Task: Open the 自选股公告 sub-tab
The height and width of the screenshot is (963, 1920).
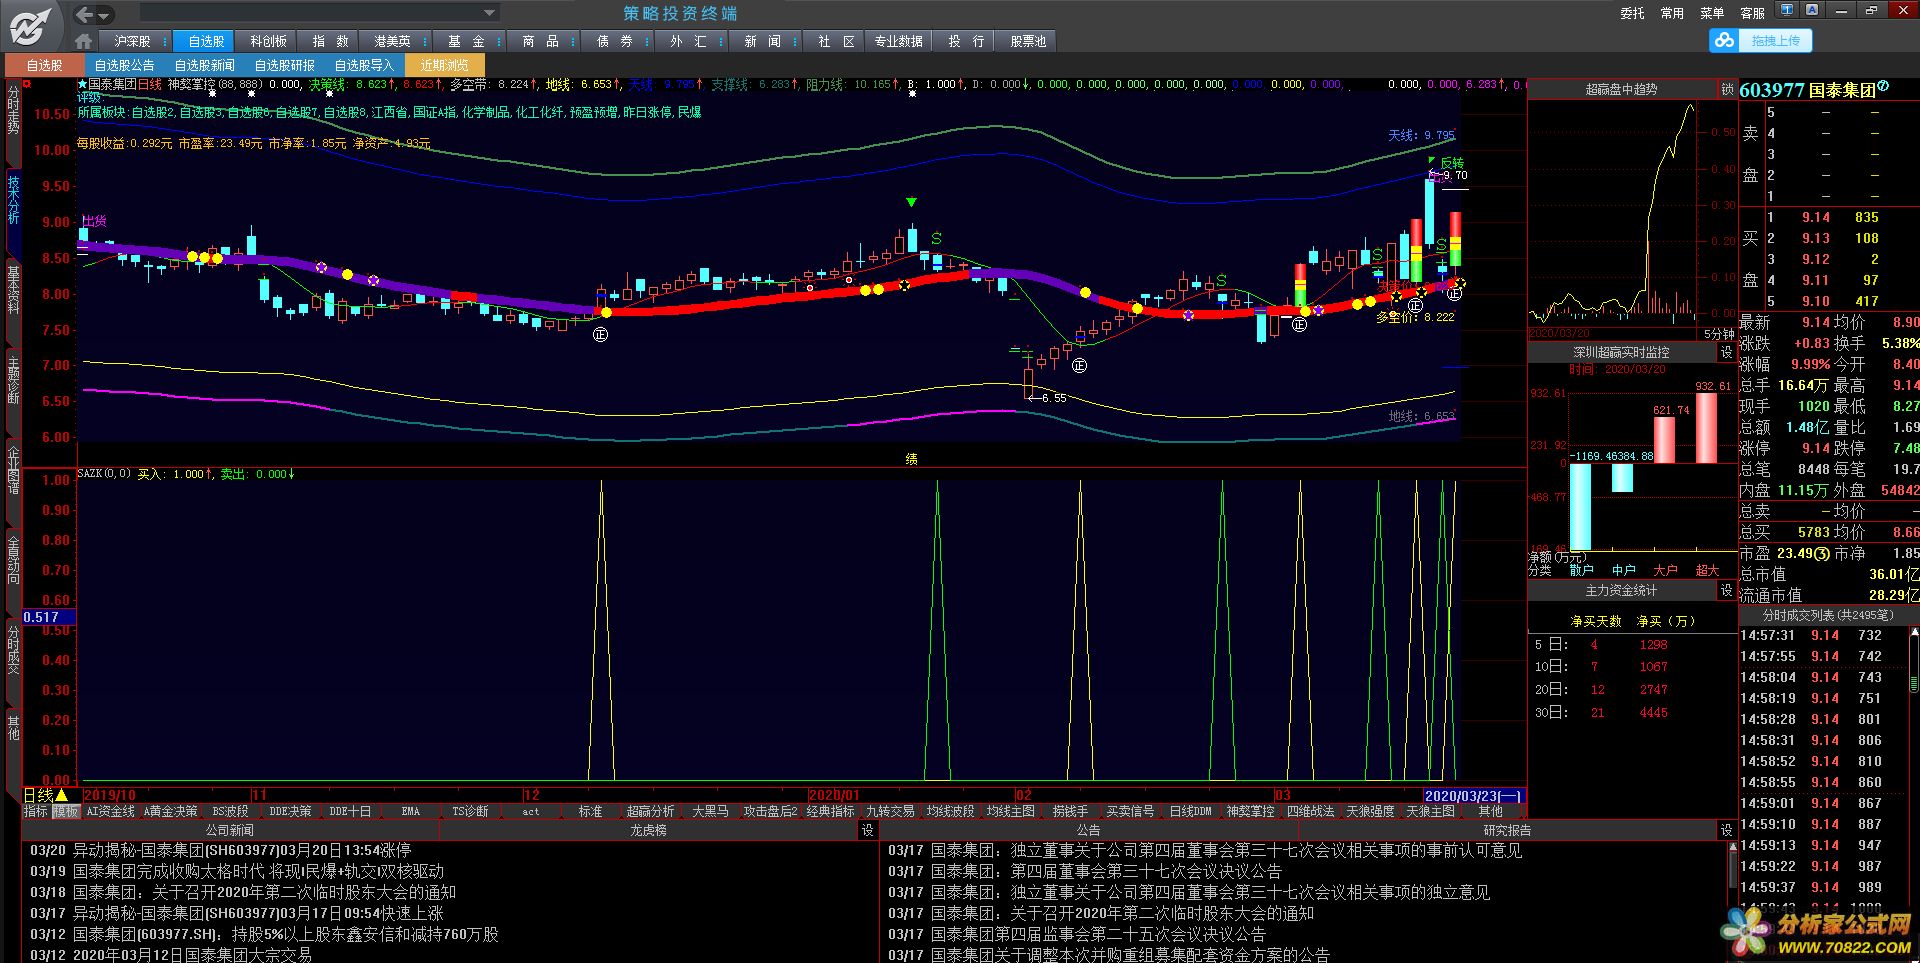Action: (x=124, y=65)
